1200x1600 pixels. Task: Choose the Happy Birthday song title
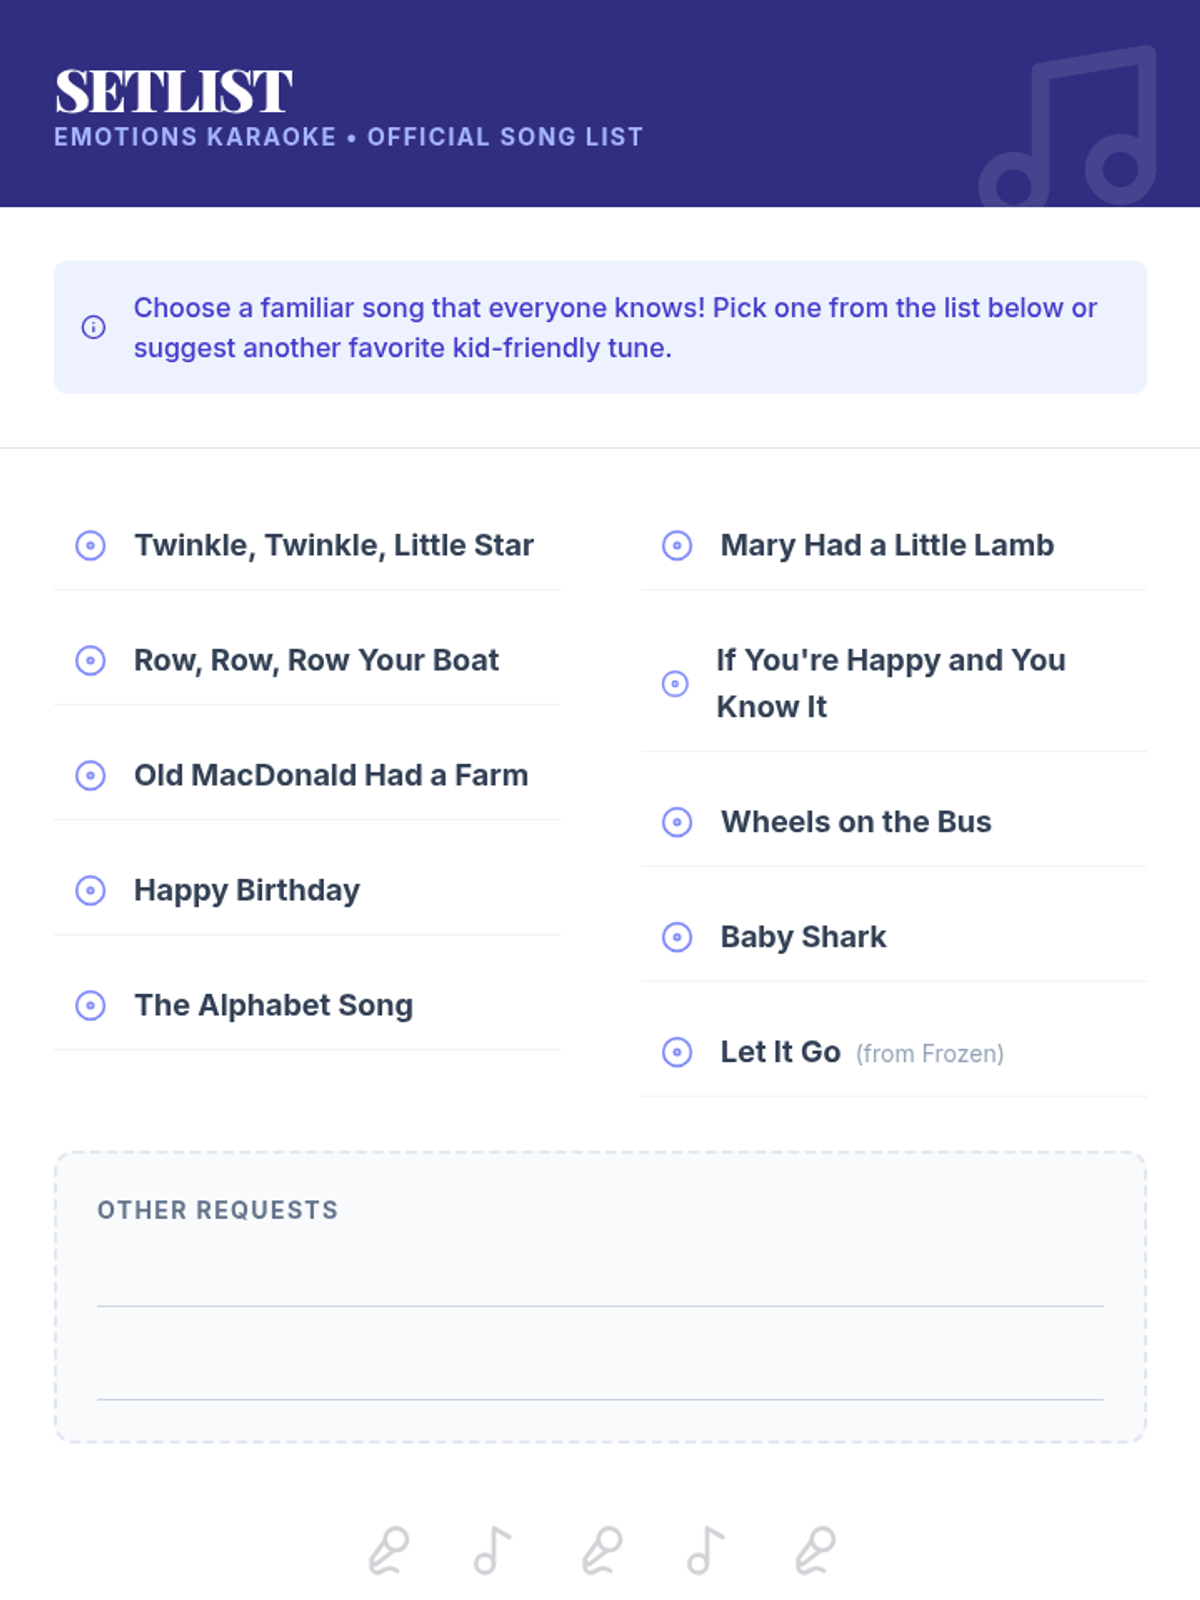(247, 890)
